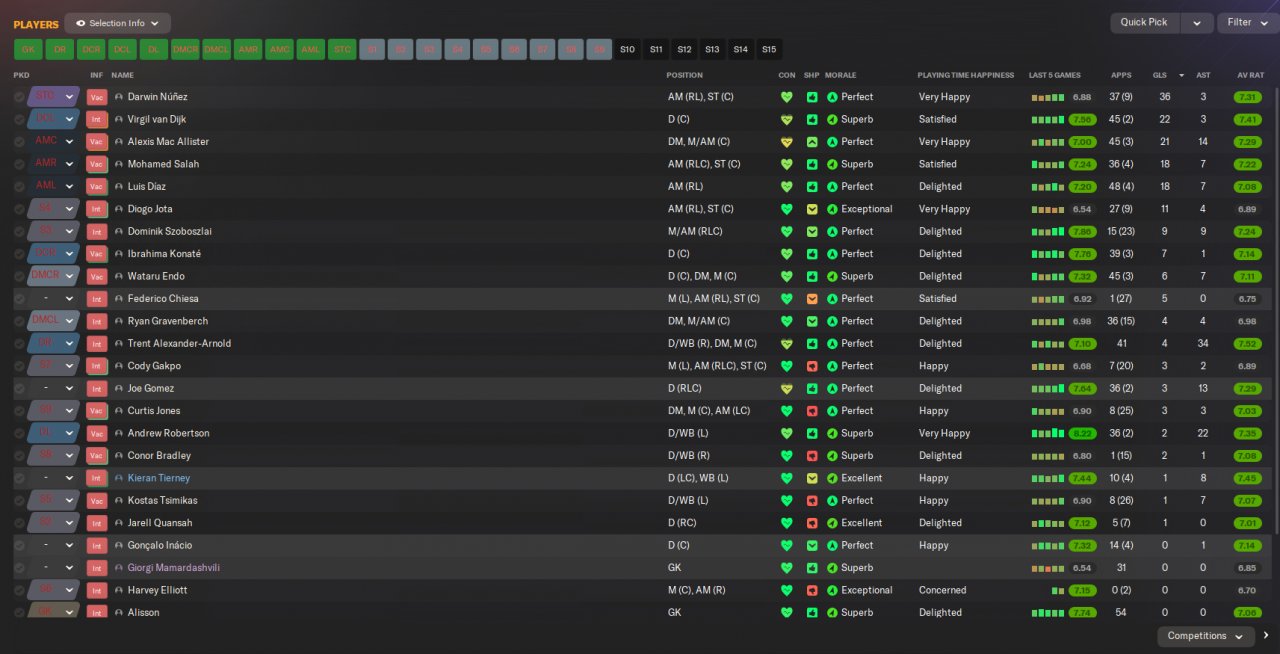Click the morale arrow icon for Jarell Quansah

(x=832, y=523)
